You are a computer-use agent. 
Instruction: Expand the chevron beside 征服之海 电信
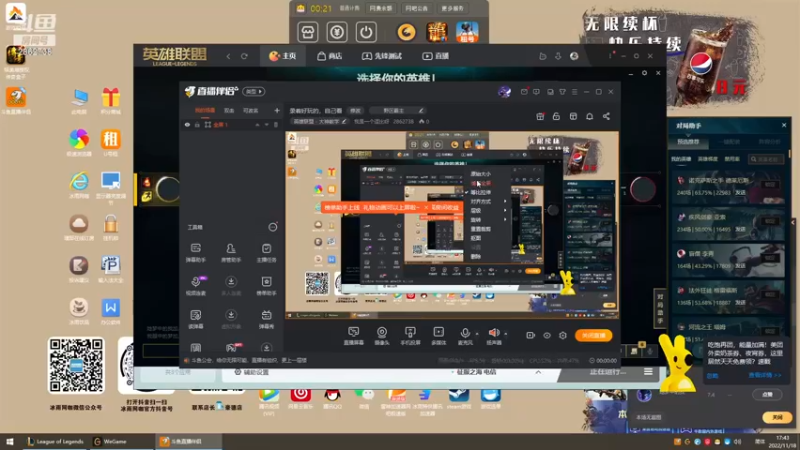[538, 372]
